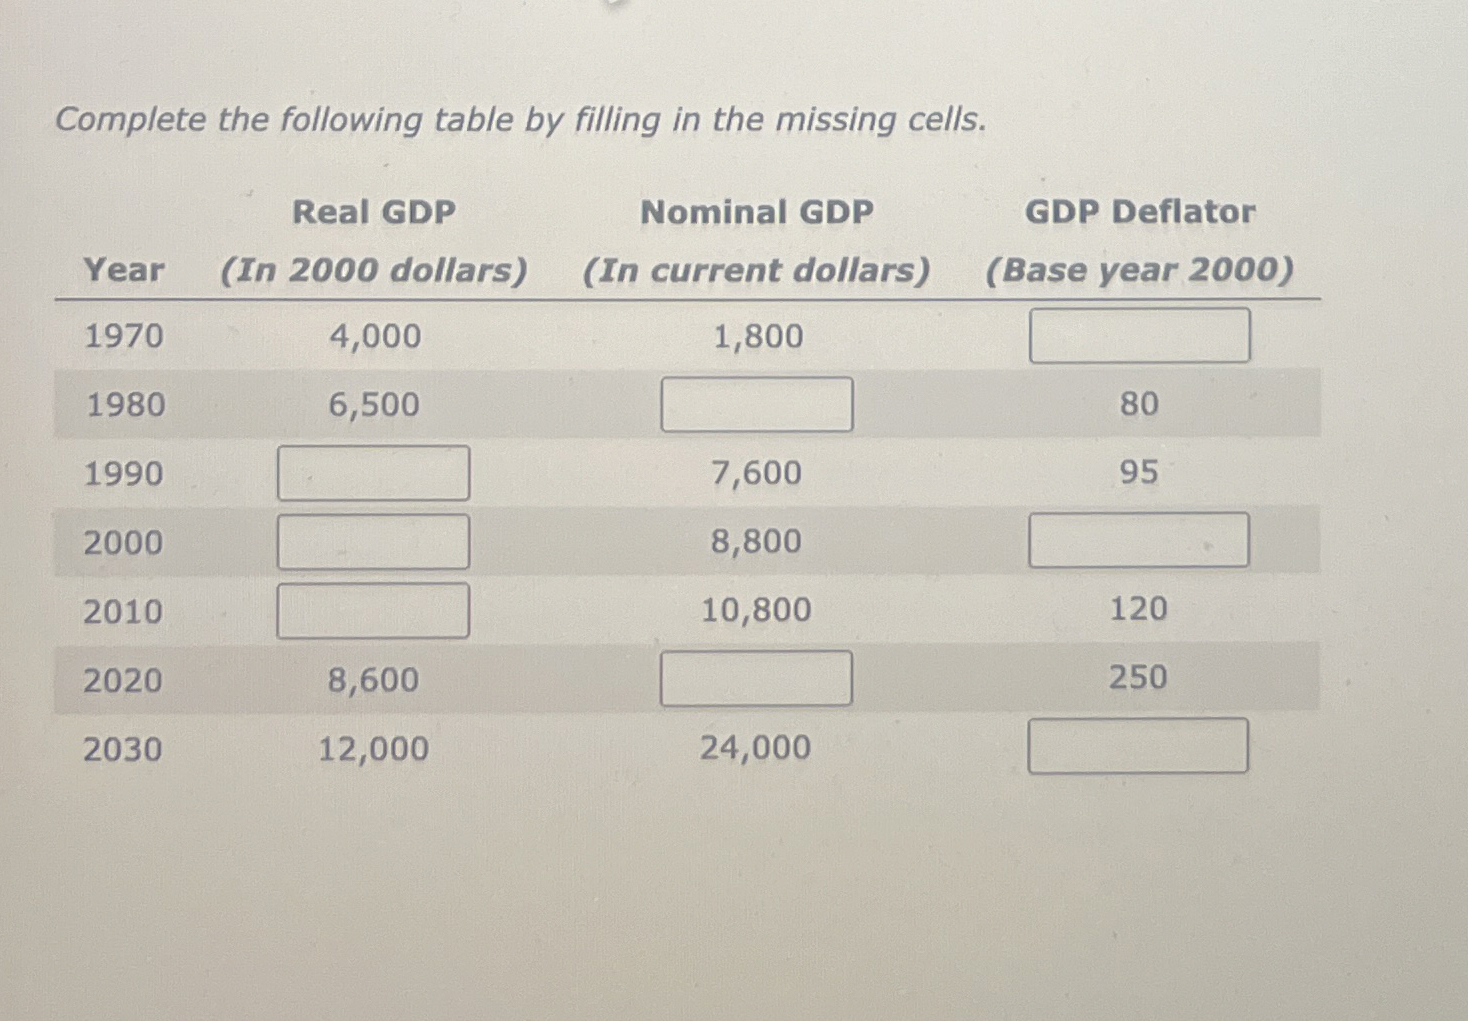Click the GDP Deflator blank for year 2000
The width and height of the screenshot is (1468, 1021).
tap(1138, 540)
